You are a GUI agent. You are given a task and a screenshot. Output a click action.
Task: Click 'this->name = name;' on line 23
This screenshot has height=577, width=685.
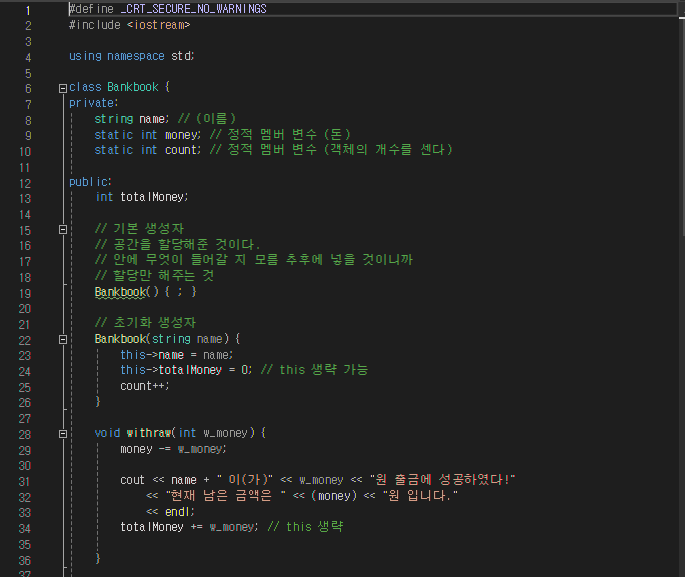pos(176,355)
